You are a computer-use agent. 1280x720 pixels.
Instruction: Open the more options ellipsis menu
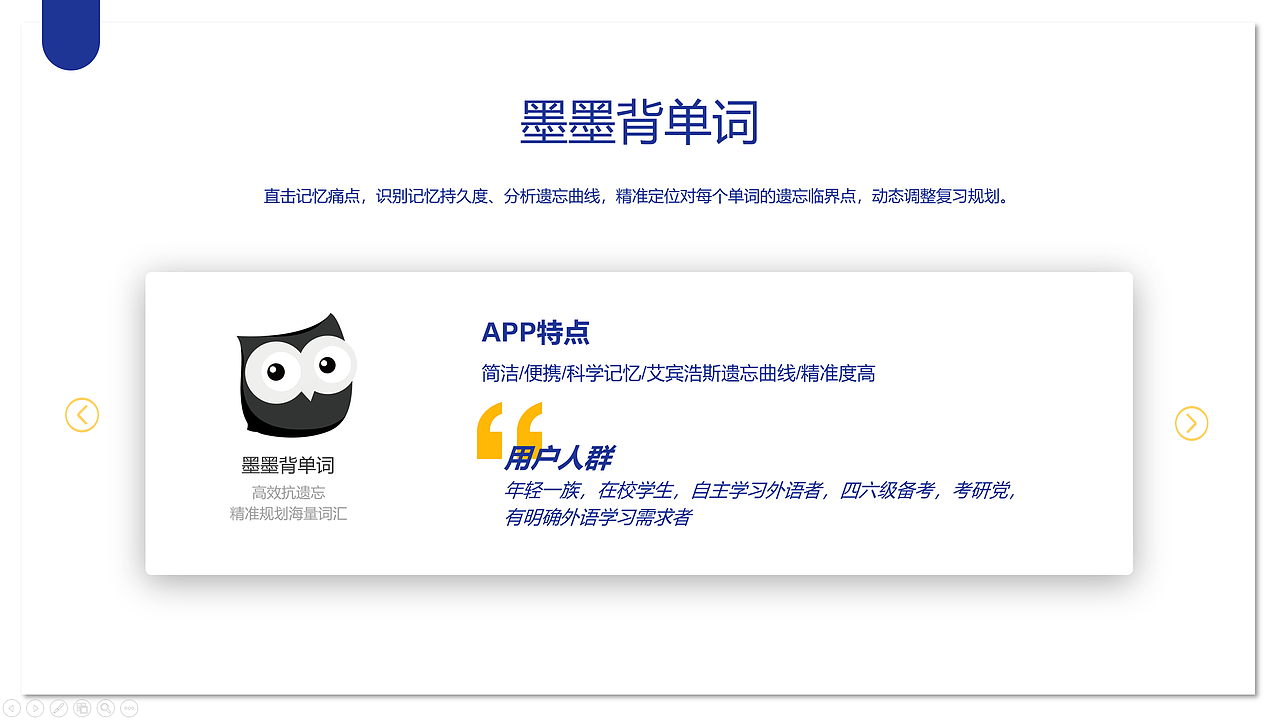point(129,708)
